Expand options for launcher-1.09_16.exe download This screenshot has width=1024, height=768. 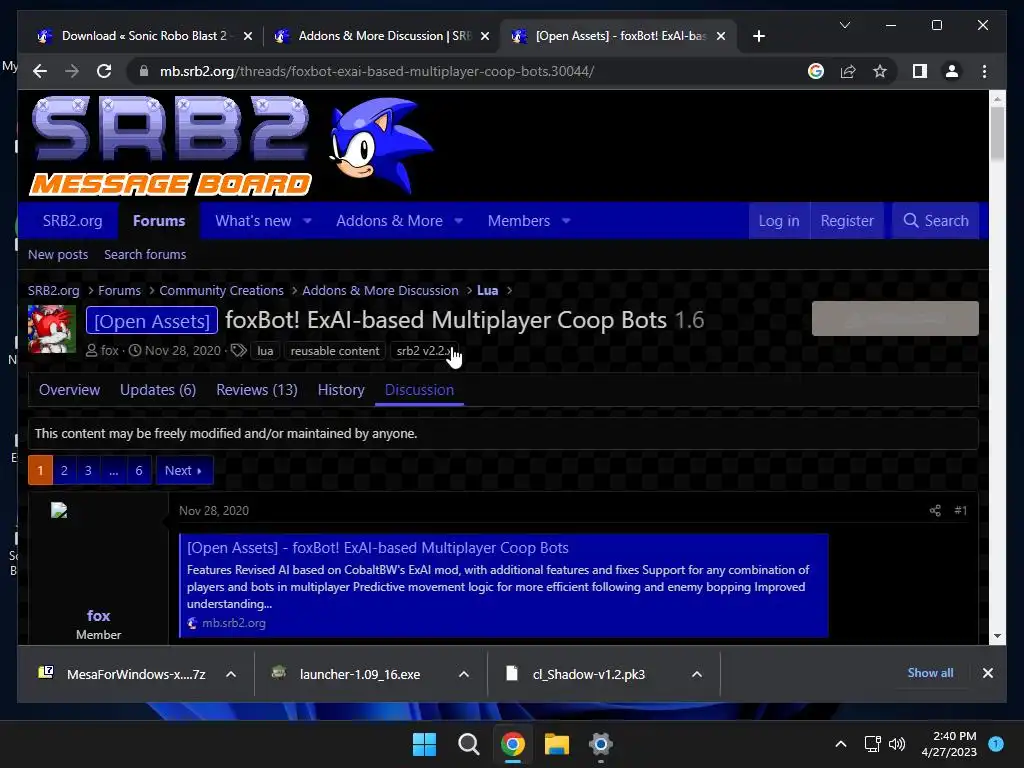point(464,674)
